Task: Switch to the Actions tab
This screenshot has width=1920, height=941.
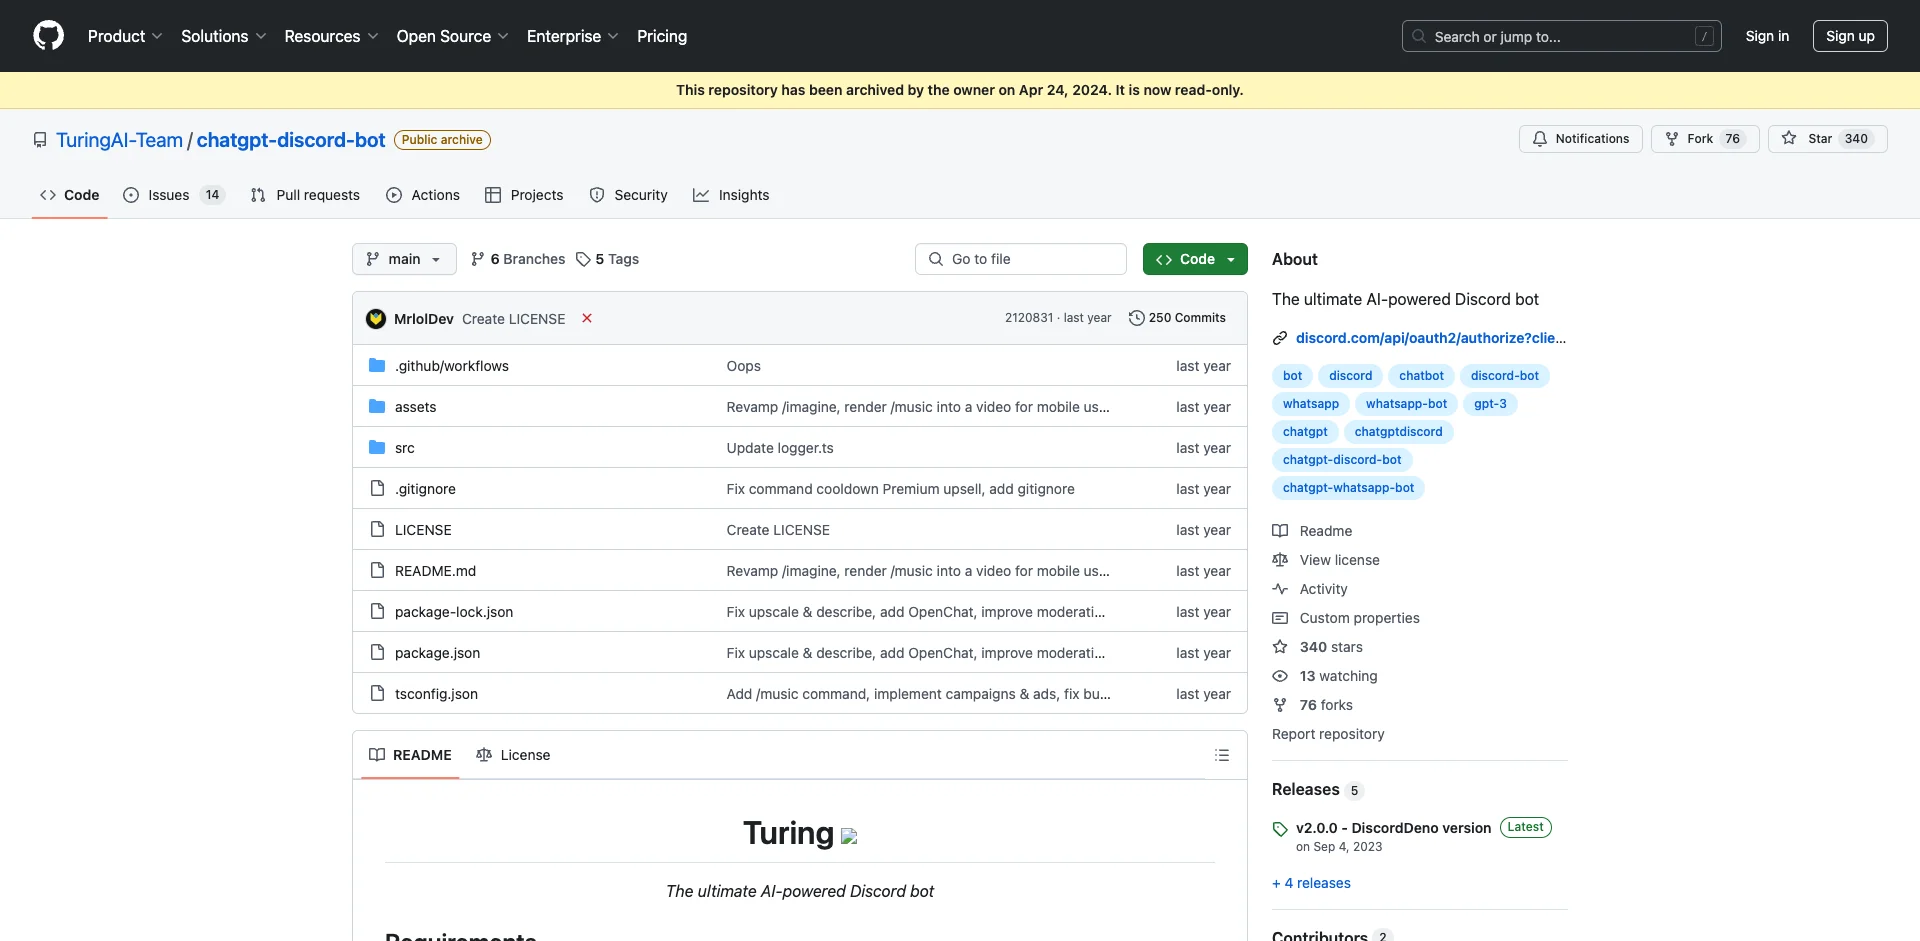Action: pyautogui.click(x=423, y=195)
